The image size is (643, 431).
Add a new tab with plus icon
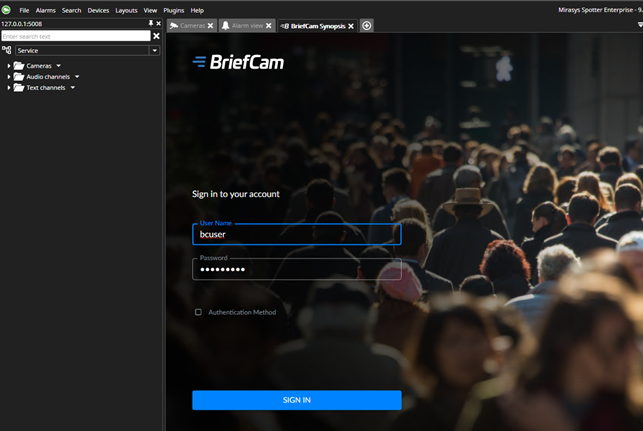(367, 25)
